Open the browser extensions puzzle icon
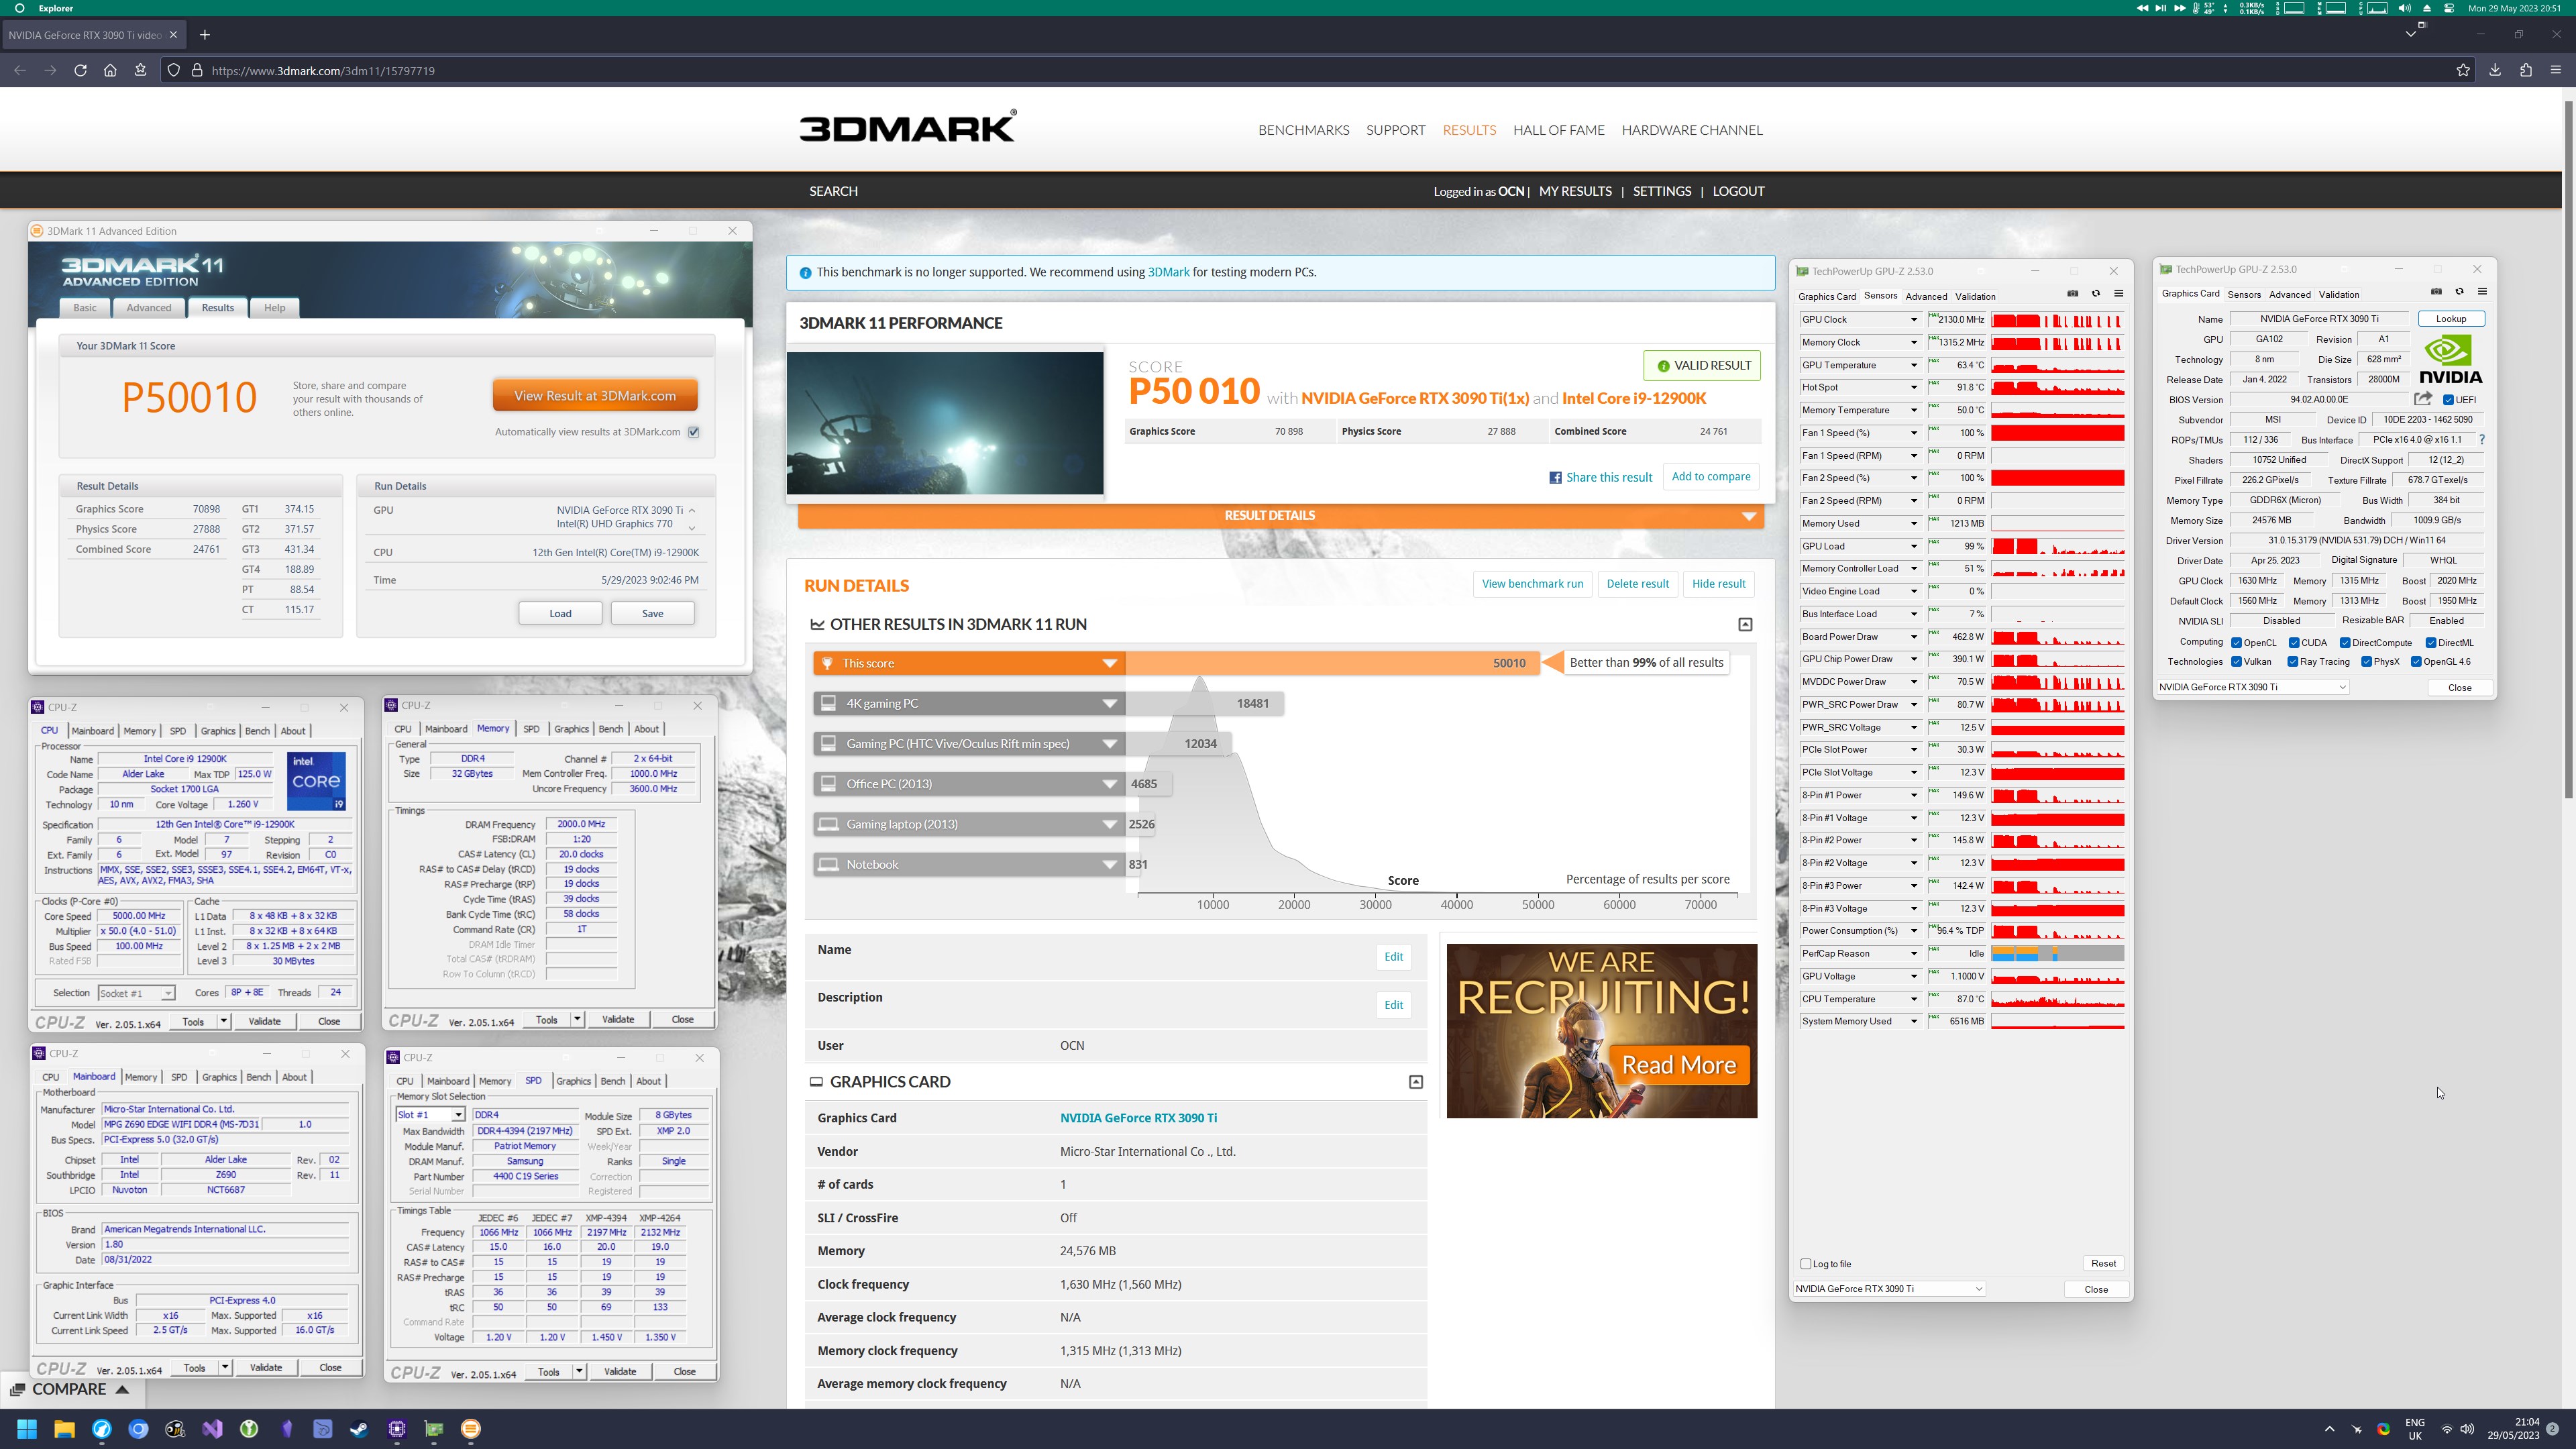 [2526, 70]
